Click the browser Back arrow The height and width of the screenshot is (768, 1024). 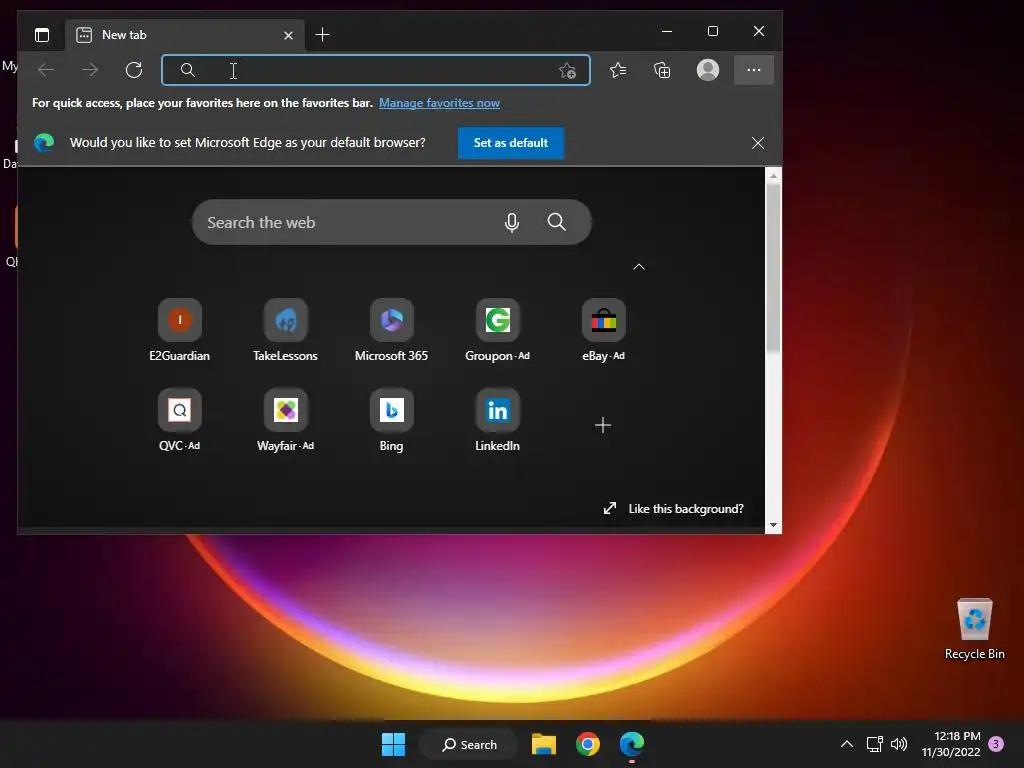pyautogui.click(x=46, y=70)
